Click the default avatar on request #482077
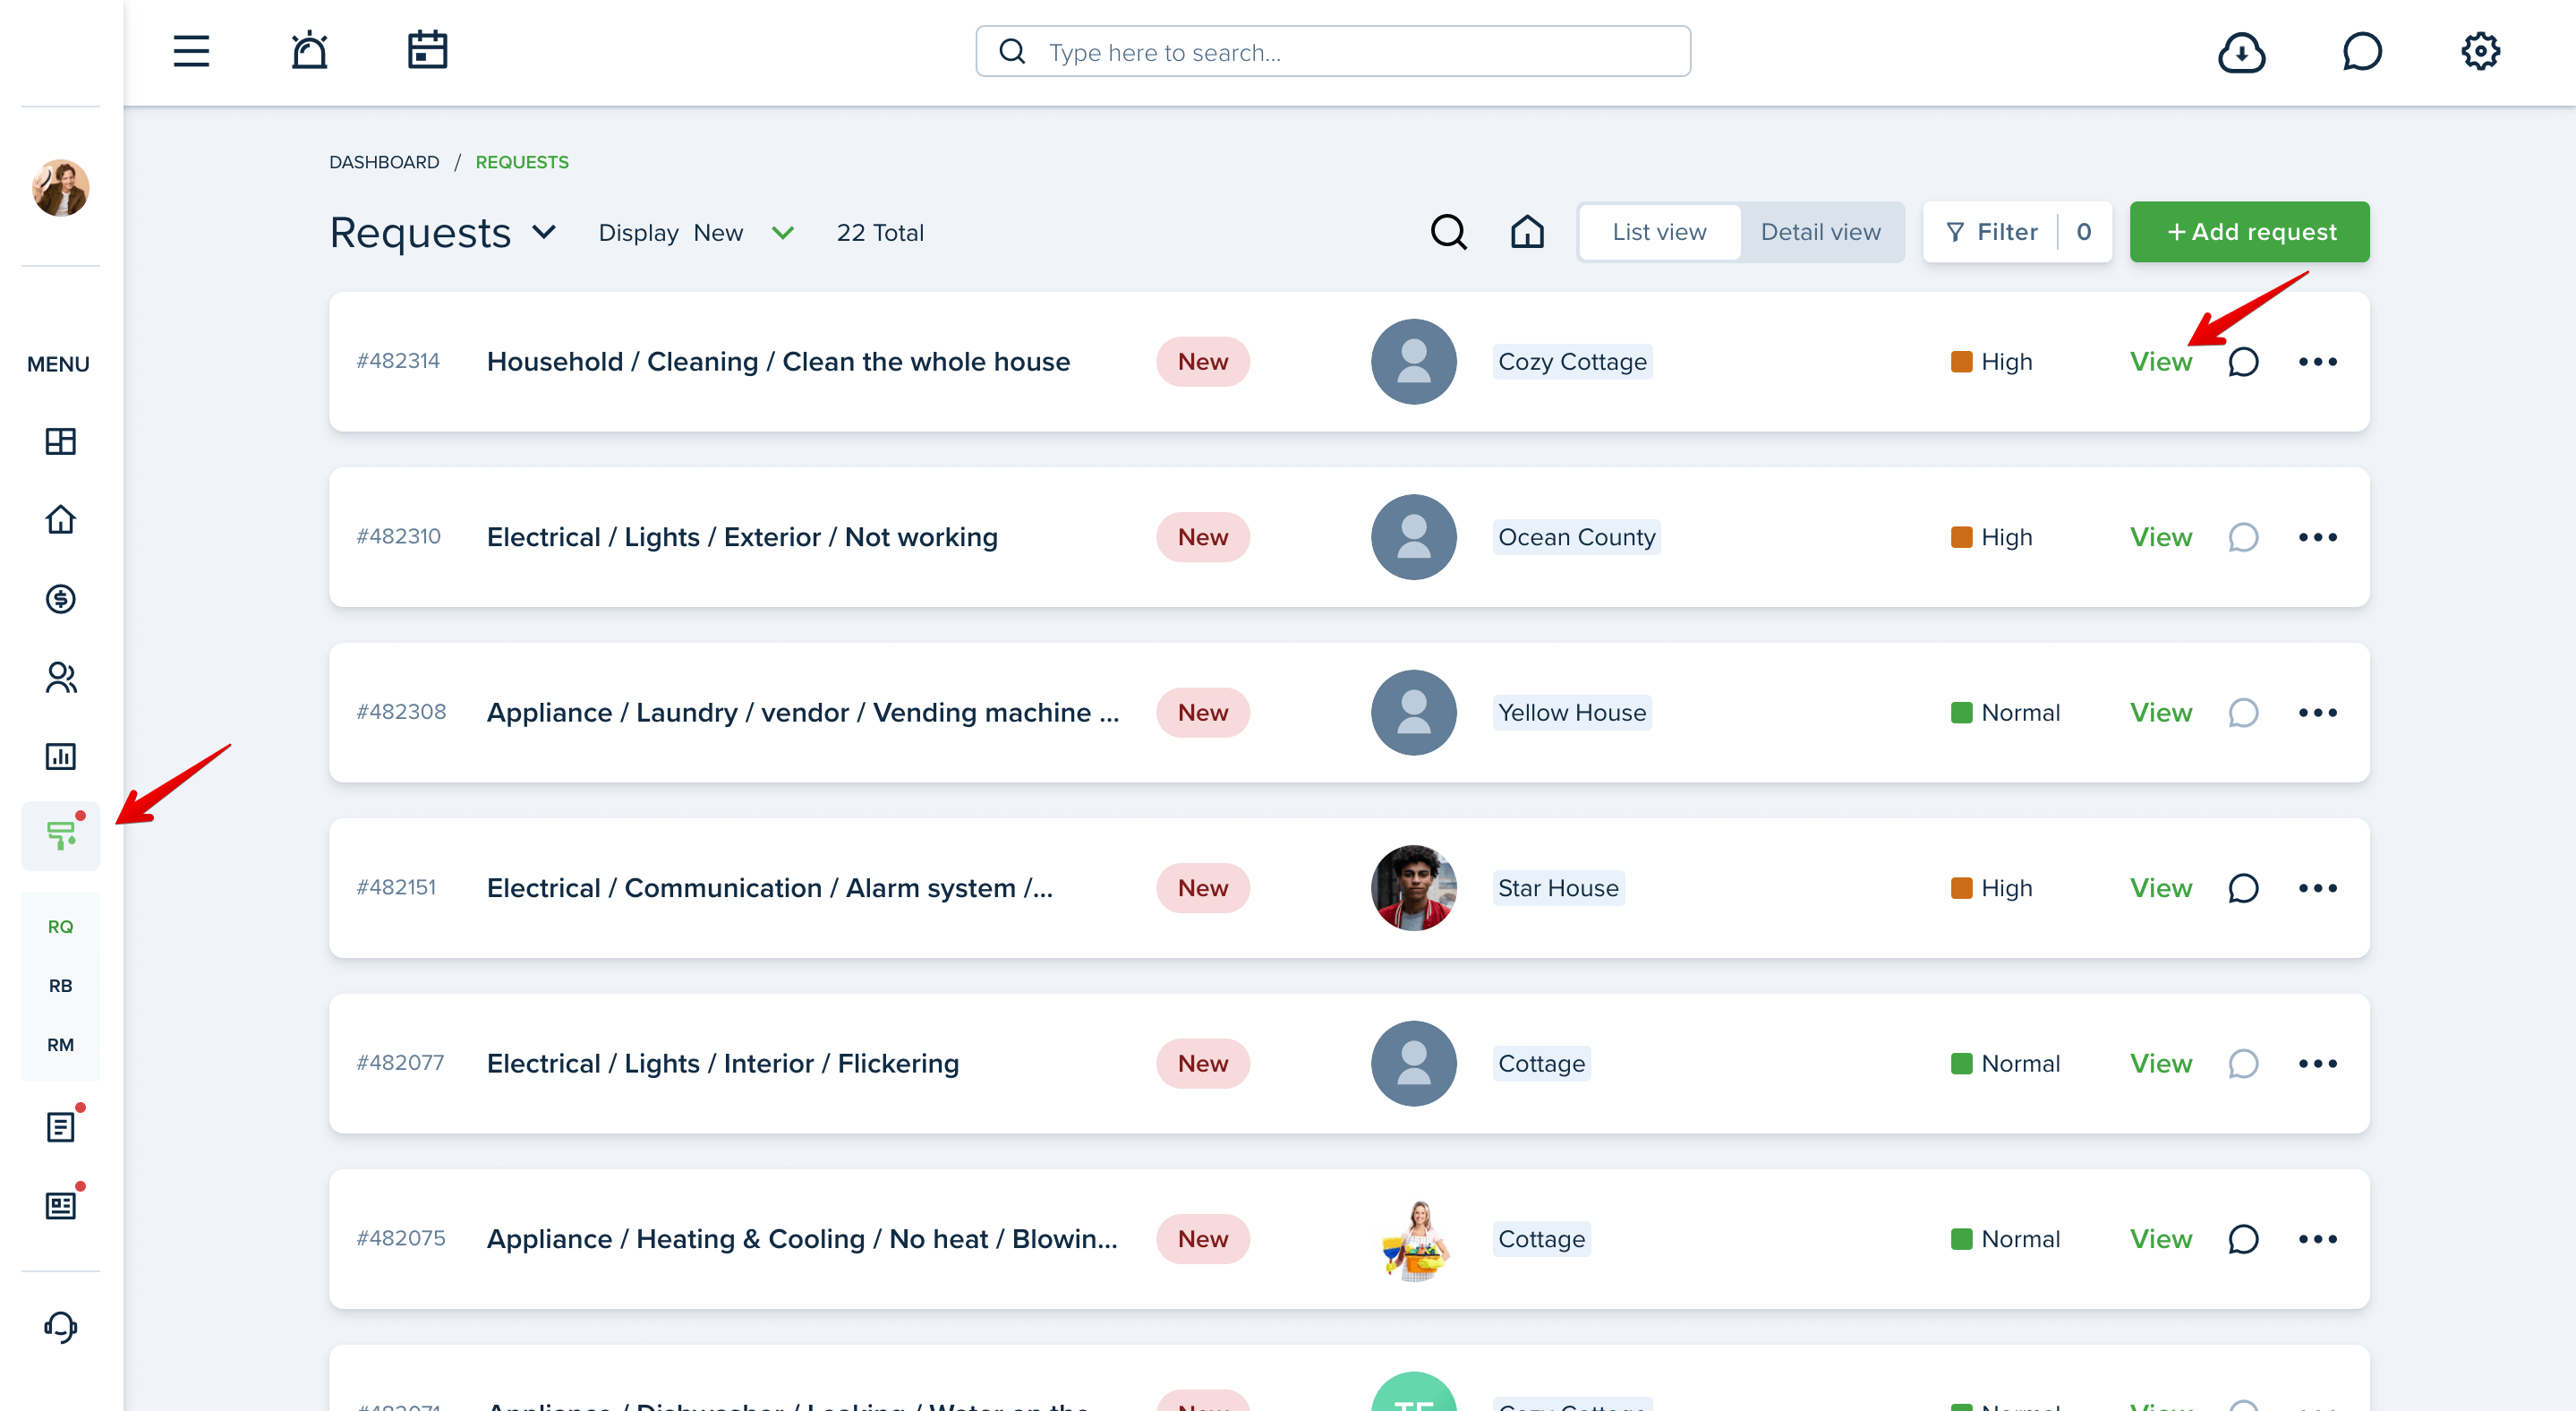This screenshot has height=1411, width=2576. 1413,1063
